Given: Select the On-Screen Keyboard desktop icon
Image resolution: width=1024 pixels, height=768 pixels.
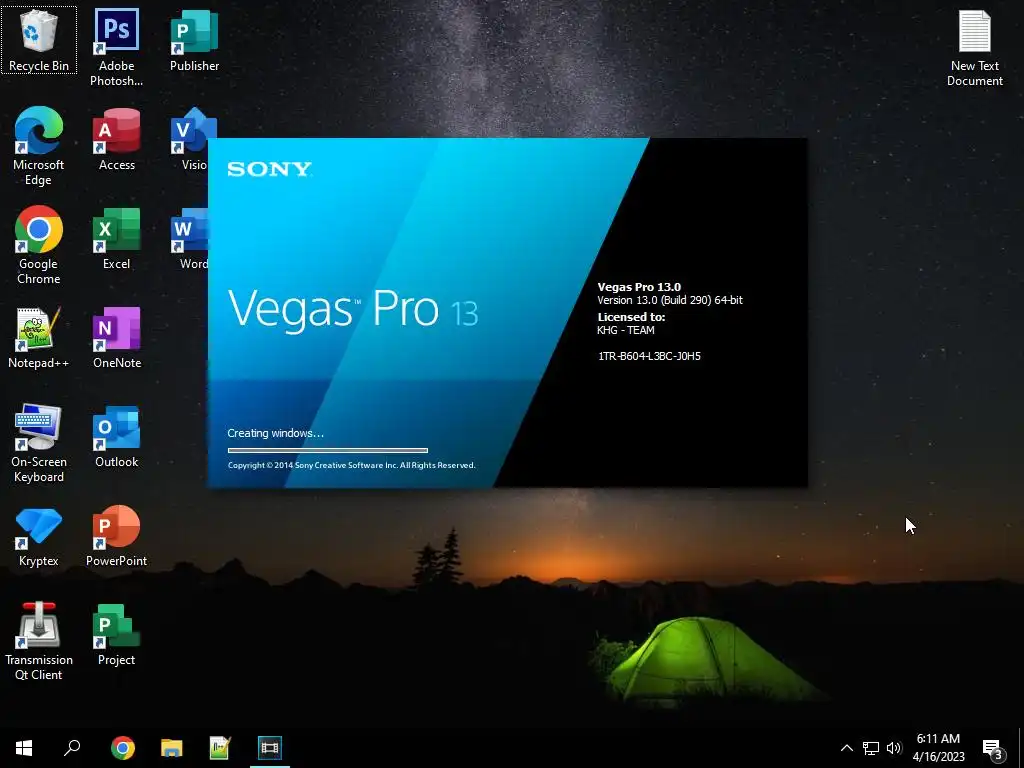Looking at the screenshot, I should (39, 443).
